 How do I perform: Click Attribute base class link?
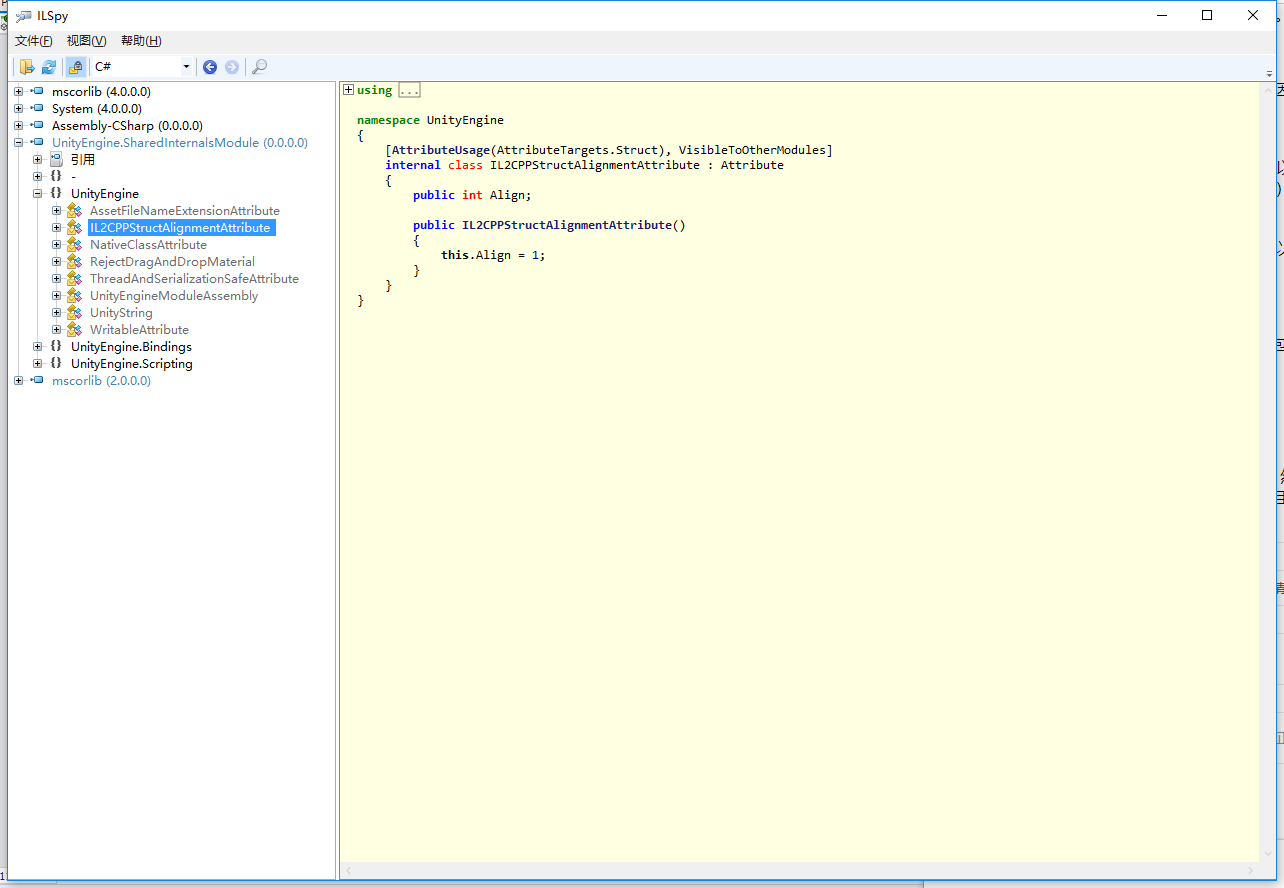coord(752,165)
